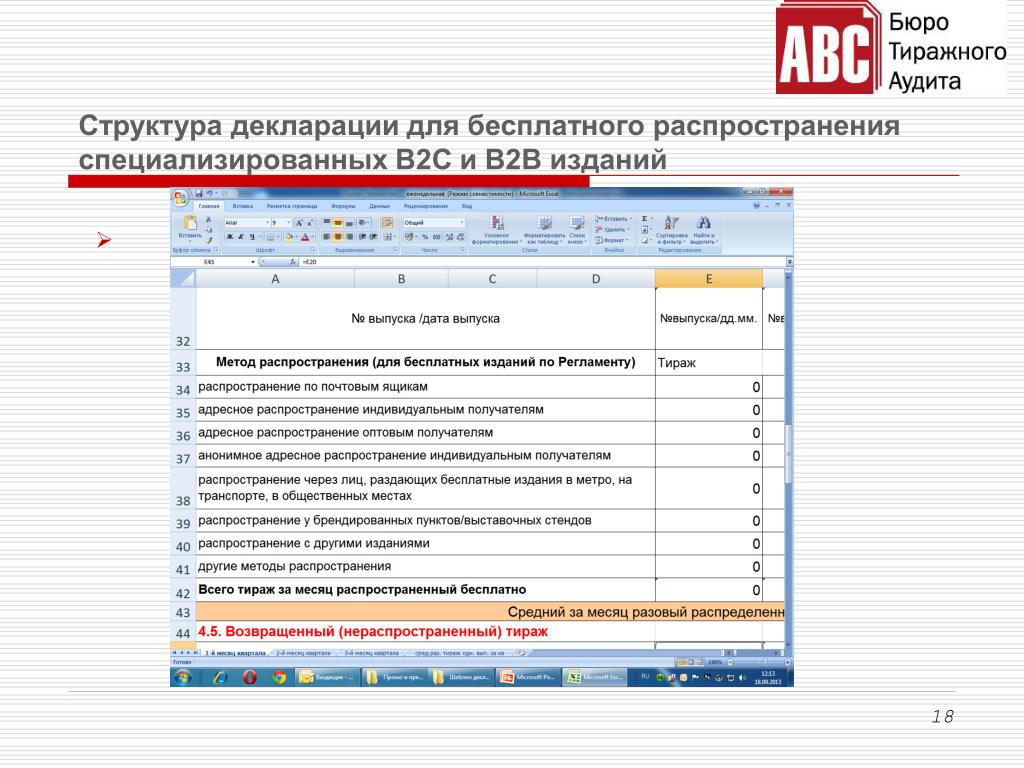
Task: Open the Шрифт group dialog launcher
Action: pyautogui.click(x=313, y=250)
